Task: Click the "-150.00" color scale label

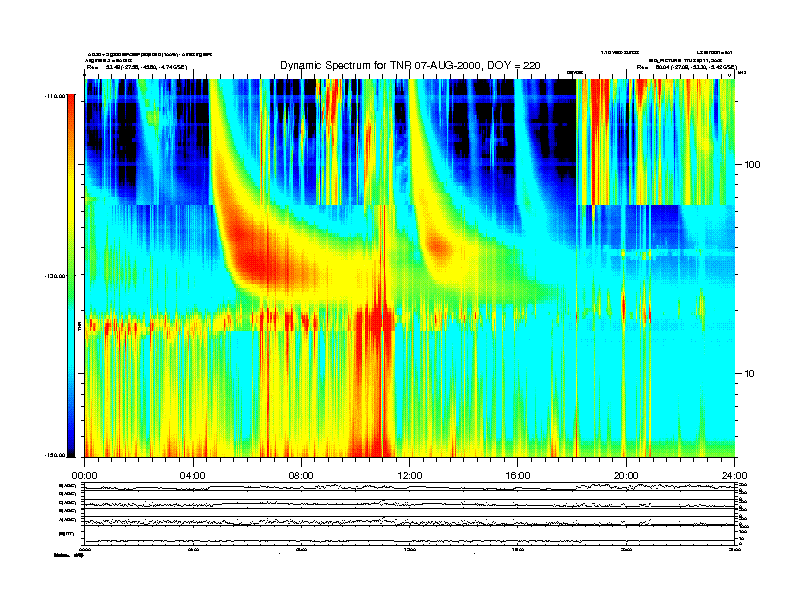Action: pos(55,455)
